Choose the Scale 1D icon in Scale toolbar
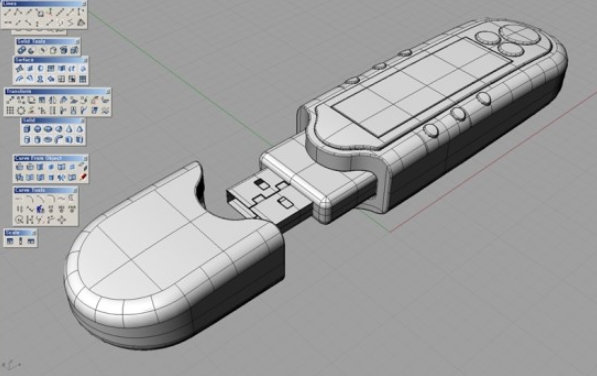Viewport: 597px width, 376px height. tap(21, 241)
